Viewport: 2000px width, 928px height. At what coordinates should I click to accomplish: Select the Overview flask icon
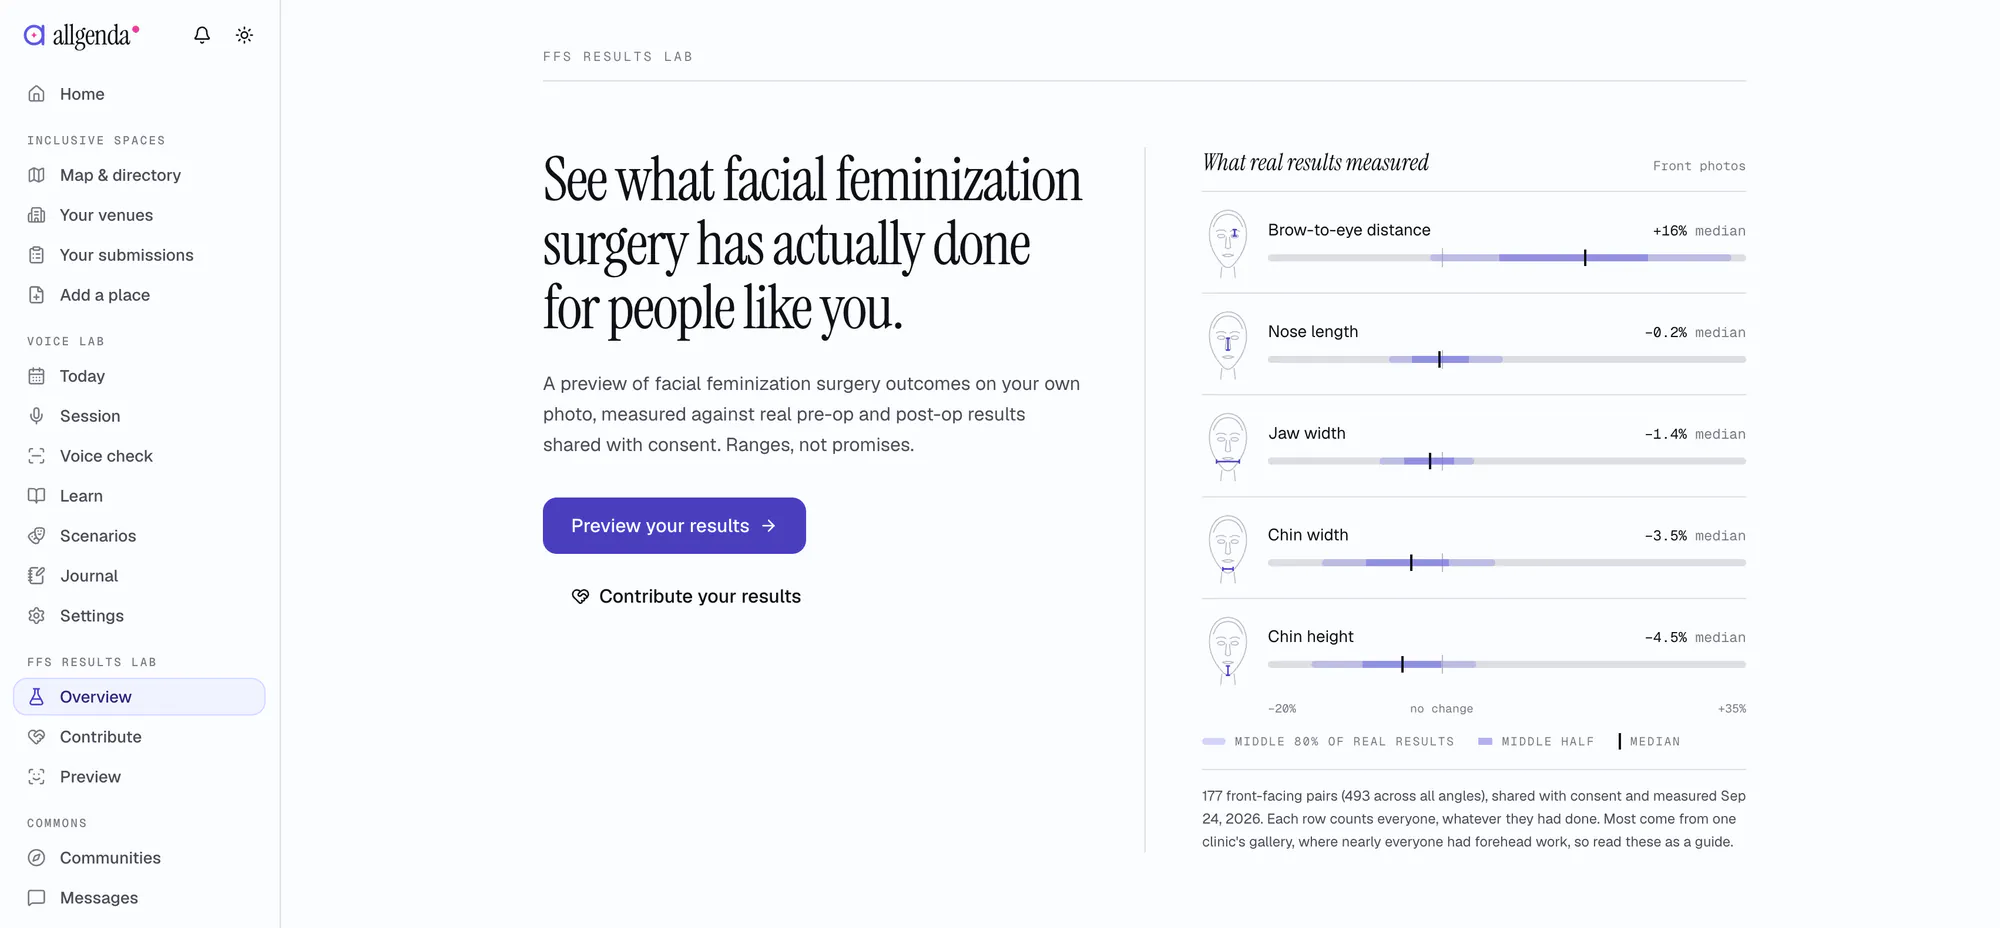click(37, 697)
